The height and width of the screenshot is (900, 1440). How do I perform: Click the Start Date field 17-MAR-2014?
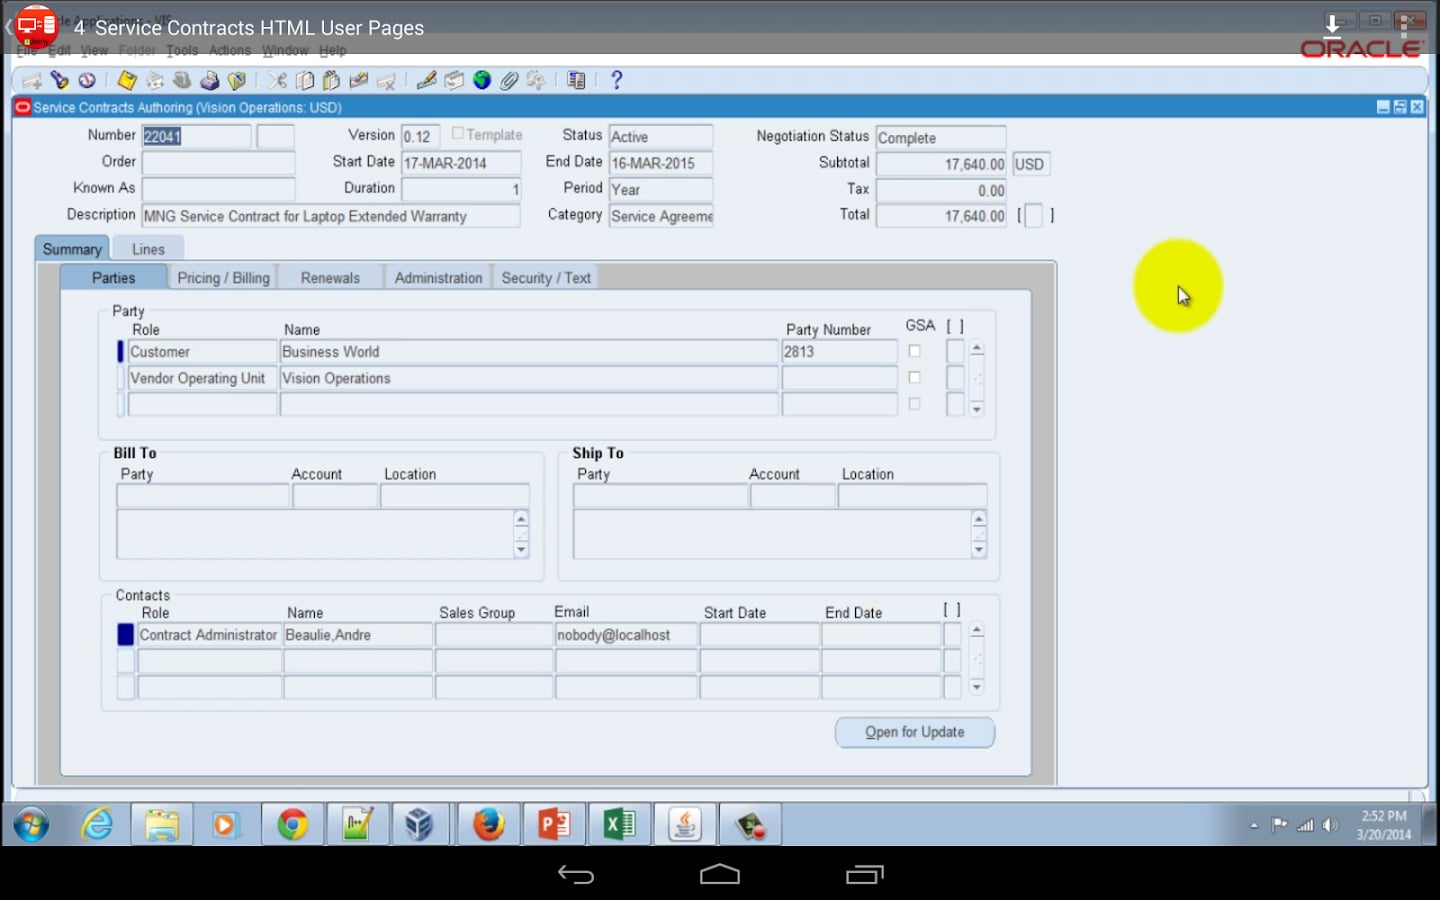(x=461, y=163)
